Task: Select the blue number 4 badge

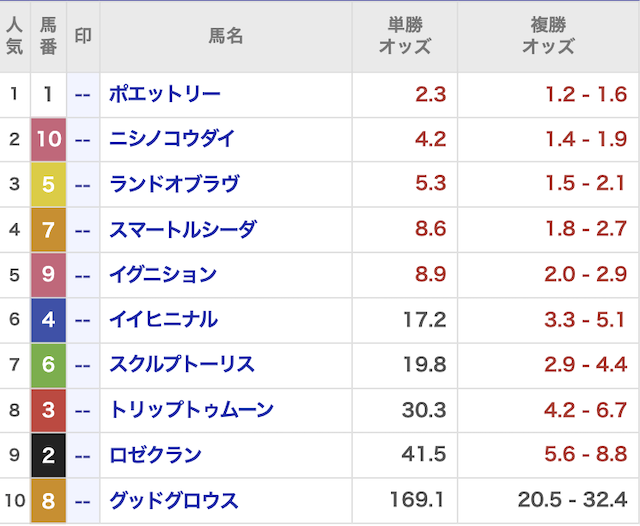Action: click(49, 320)
